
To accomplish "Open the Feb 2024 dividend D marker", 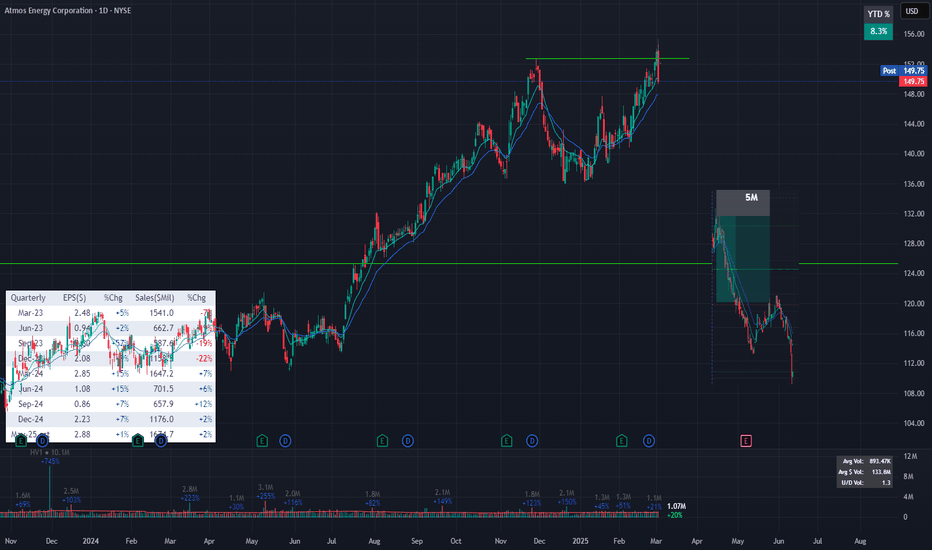I will point(160,441).
